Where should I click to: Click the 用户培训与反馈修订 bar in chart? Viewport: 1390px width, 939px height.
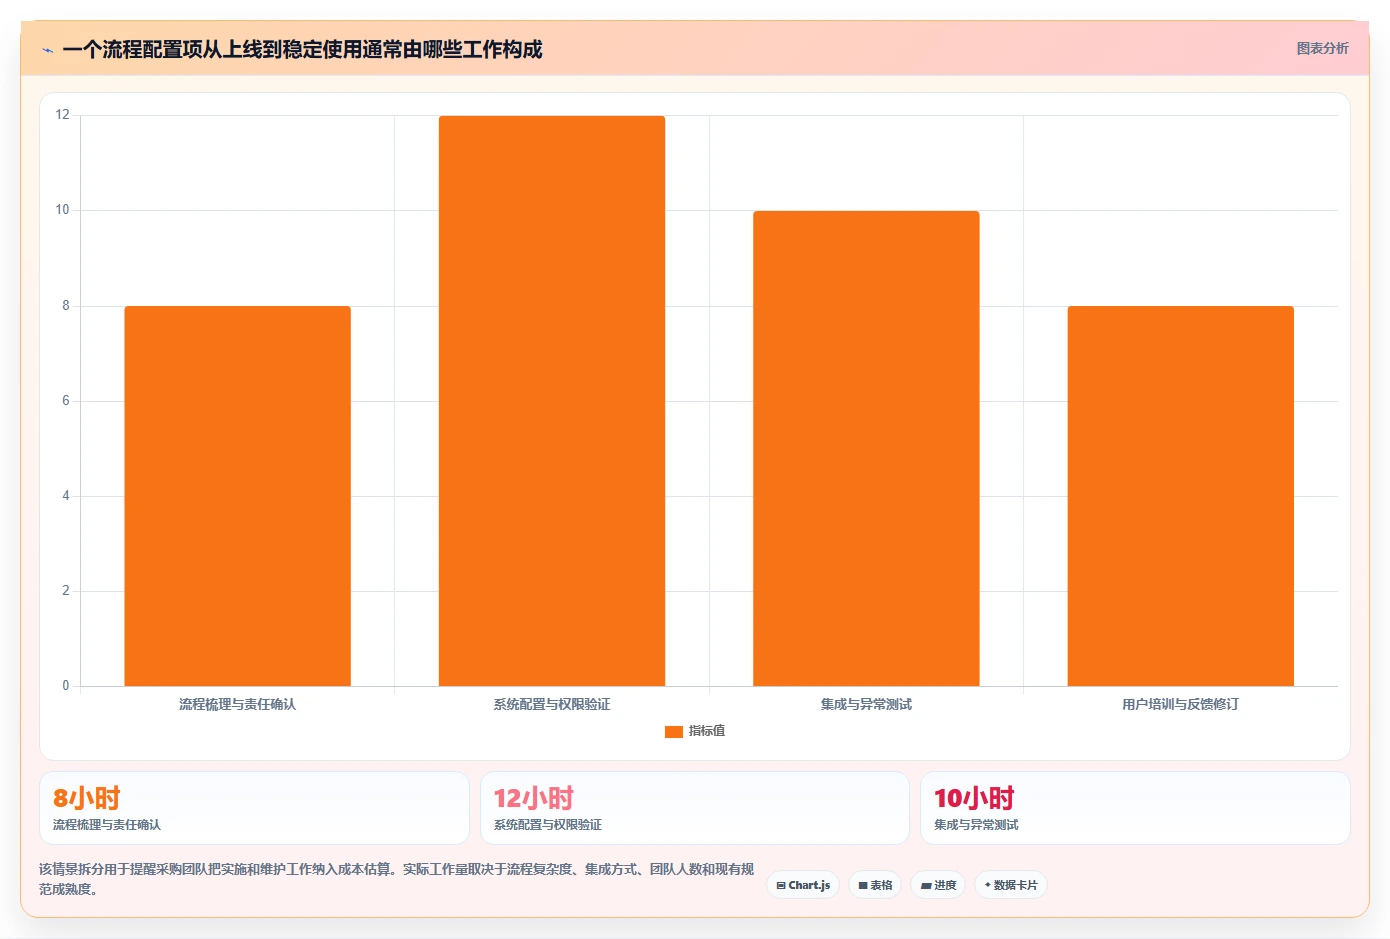point(1180,496)
